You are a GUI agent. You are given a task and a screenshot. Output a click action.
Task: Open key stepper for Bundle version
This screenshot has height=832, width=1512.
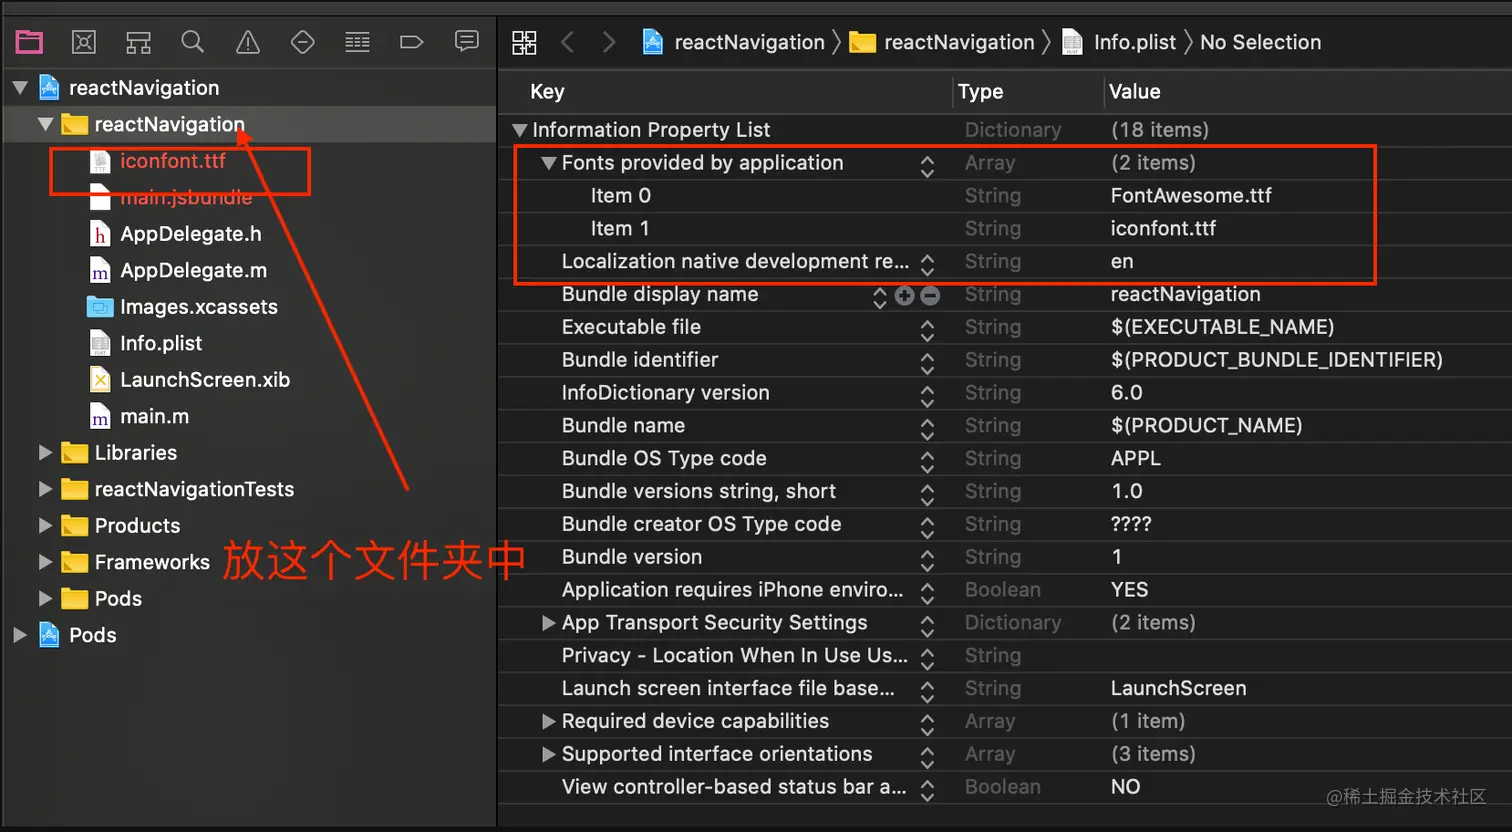pyautogui.click(x=927, y=560)
